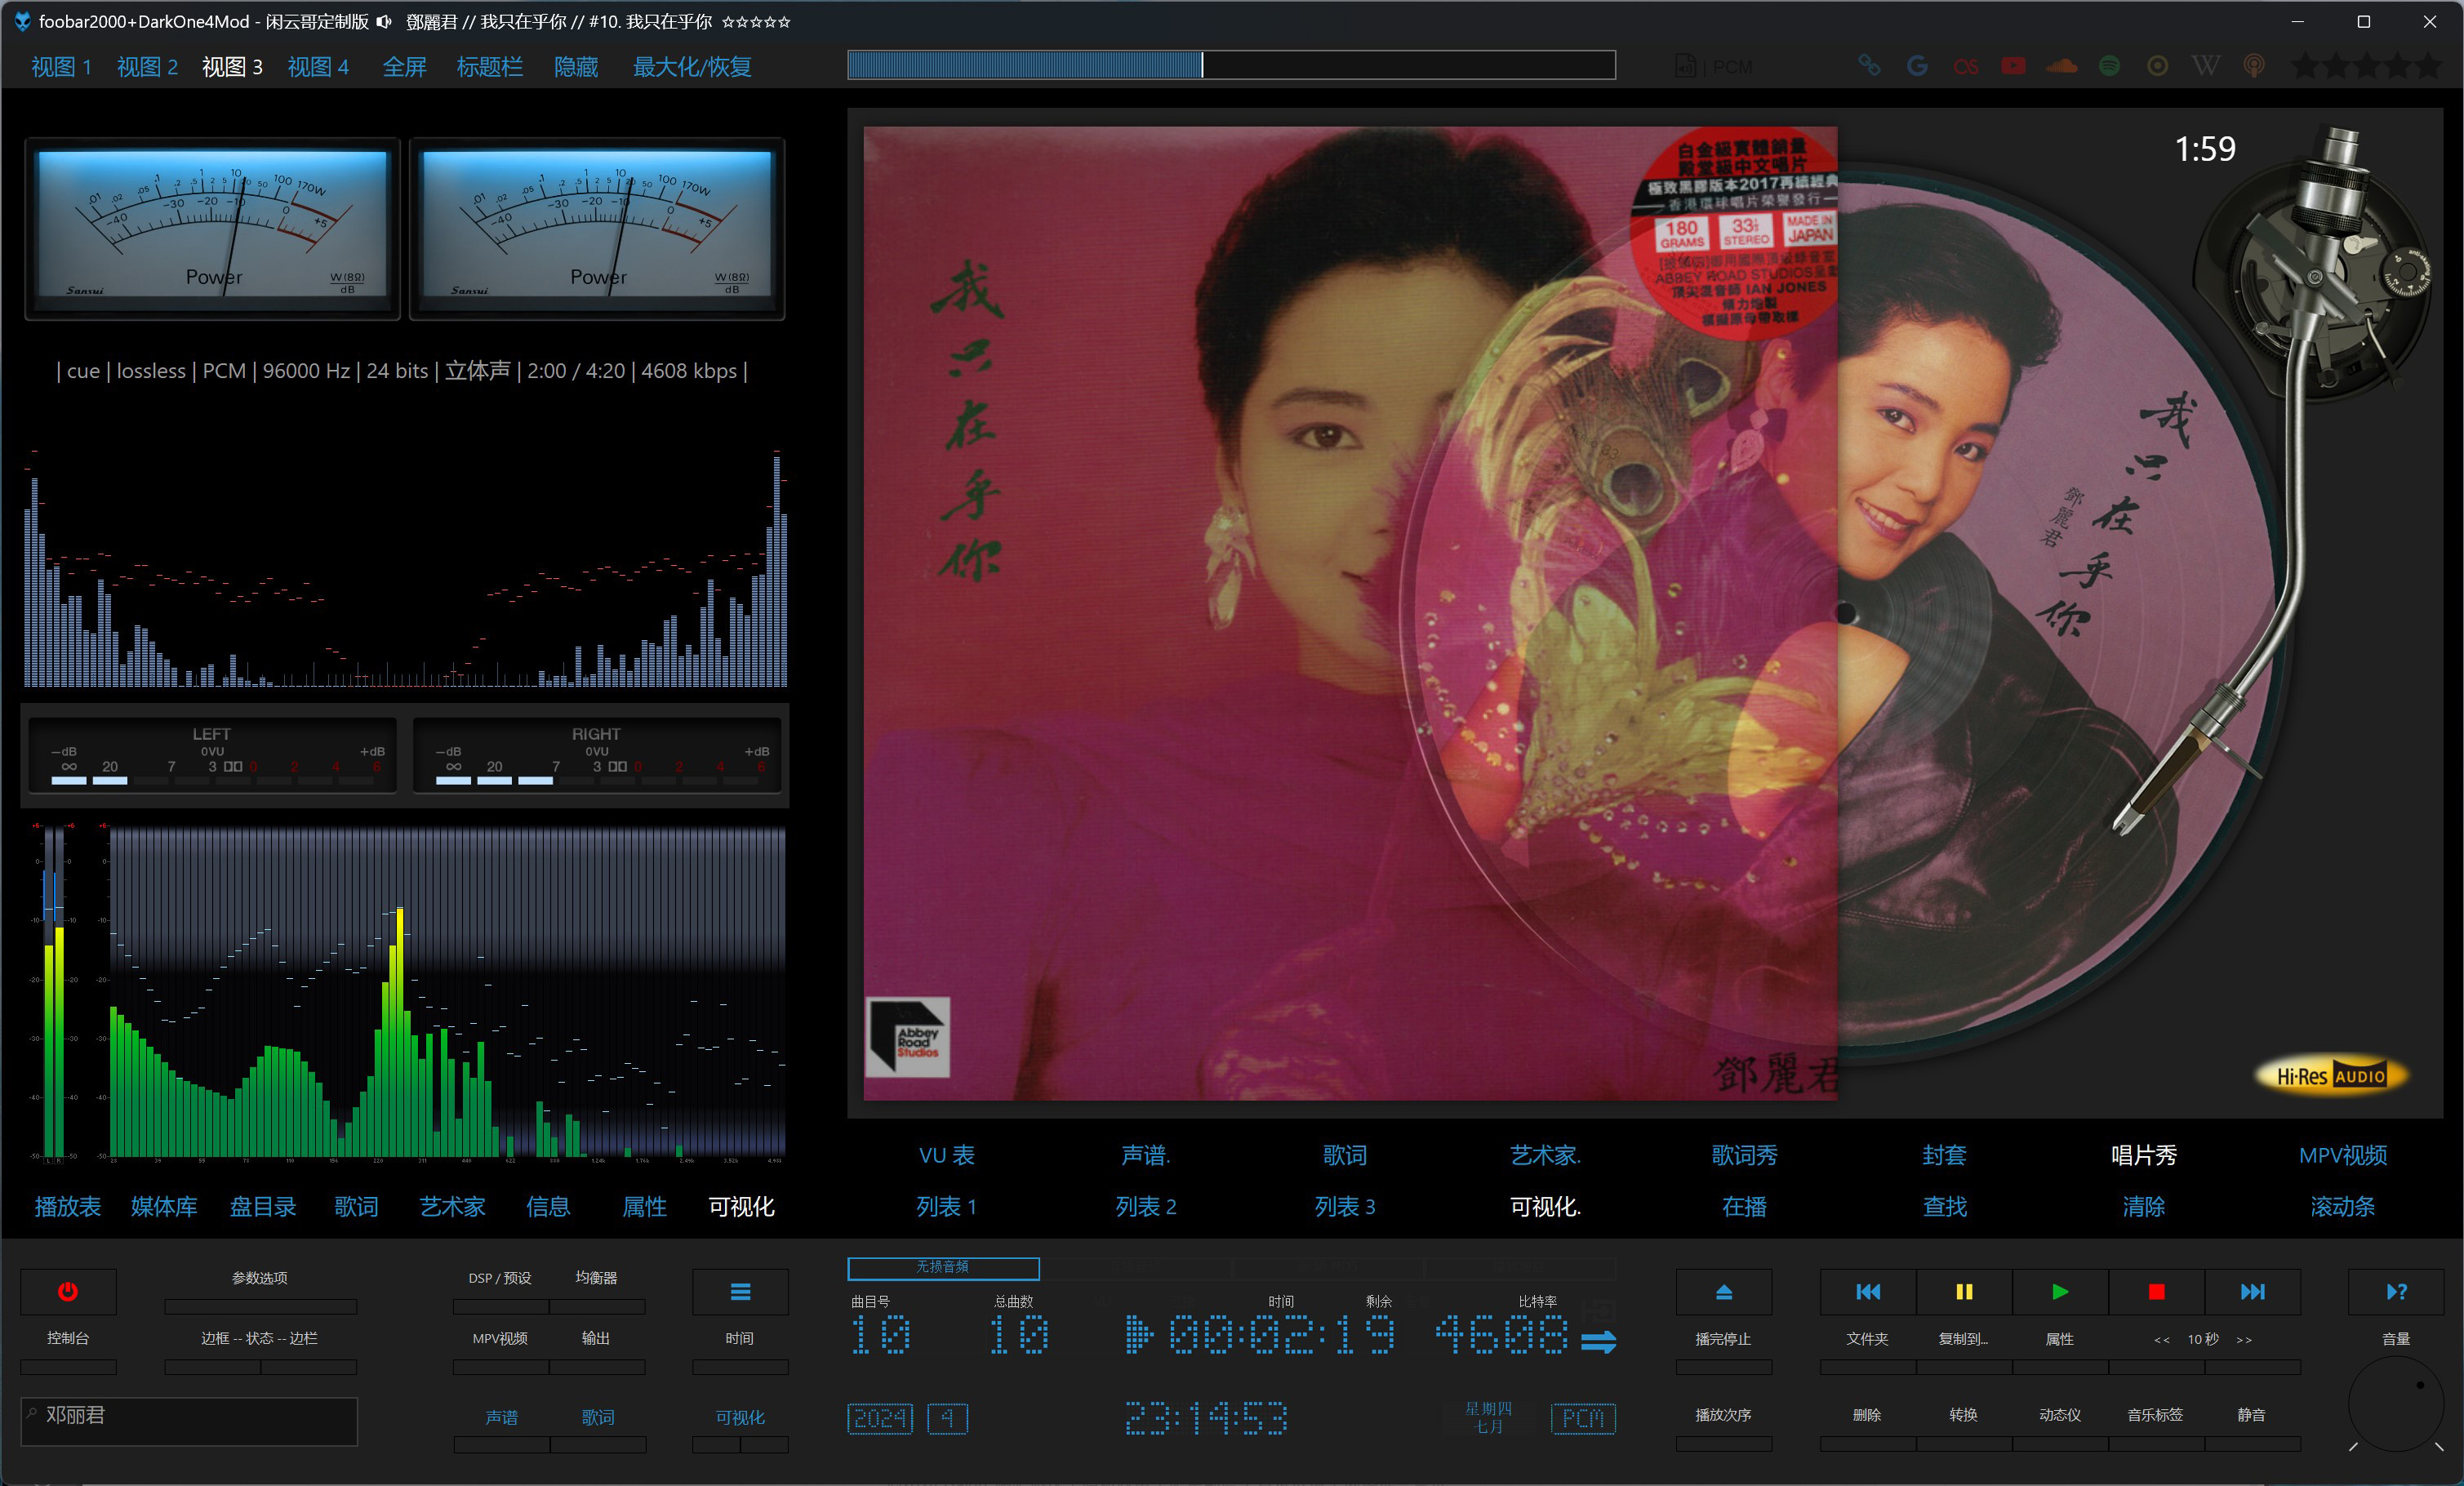Open the 播放次序 playback order menu
Viewport: 2464px width, 1486px height.
coord(1723,1414)
